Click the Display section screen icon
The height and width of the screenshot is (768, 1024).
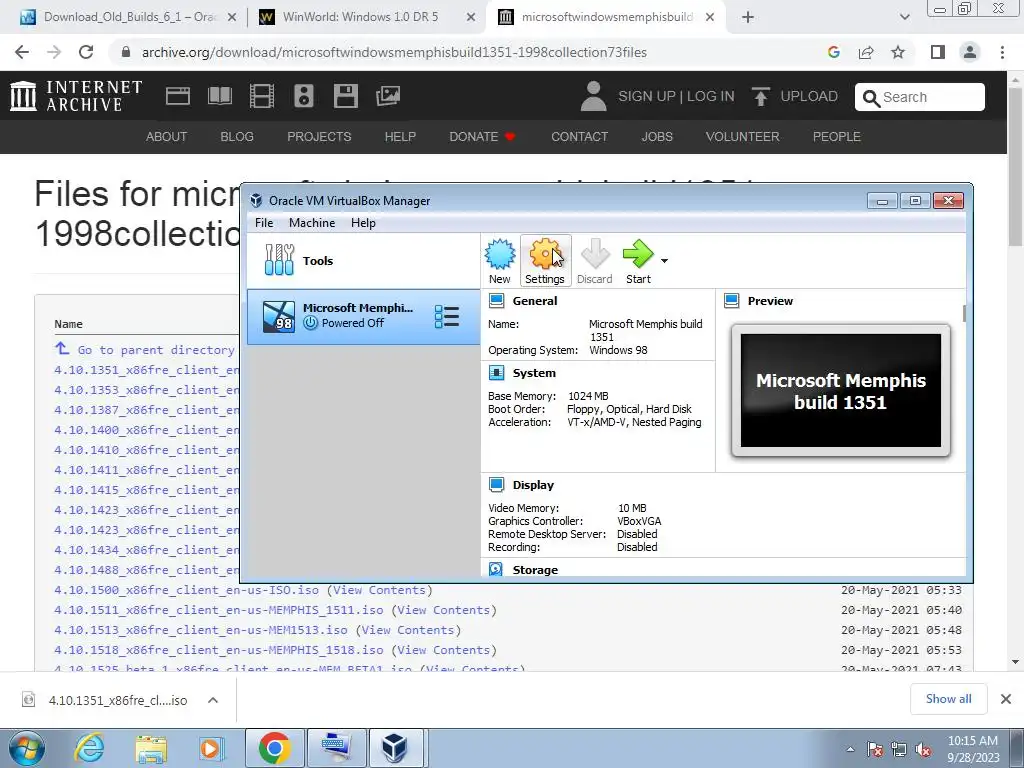pyautogui.click(x=496, y=485)
